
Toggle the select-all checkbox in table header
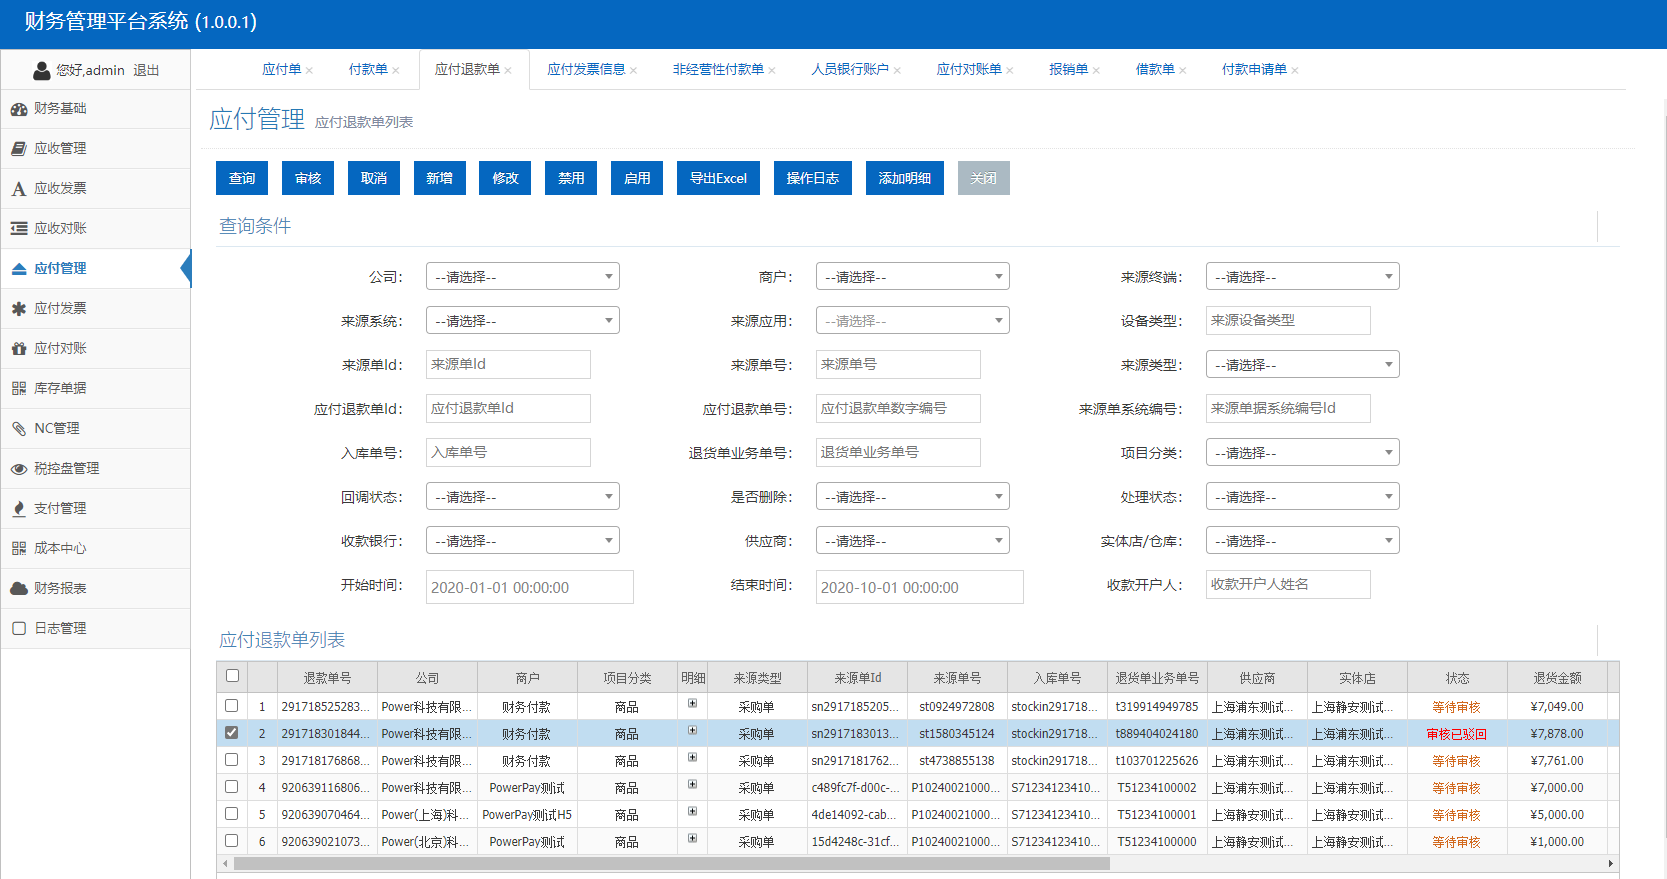point(232,676)
